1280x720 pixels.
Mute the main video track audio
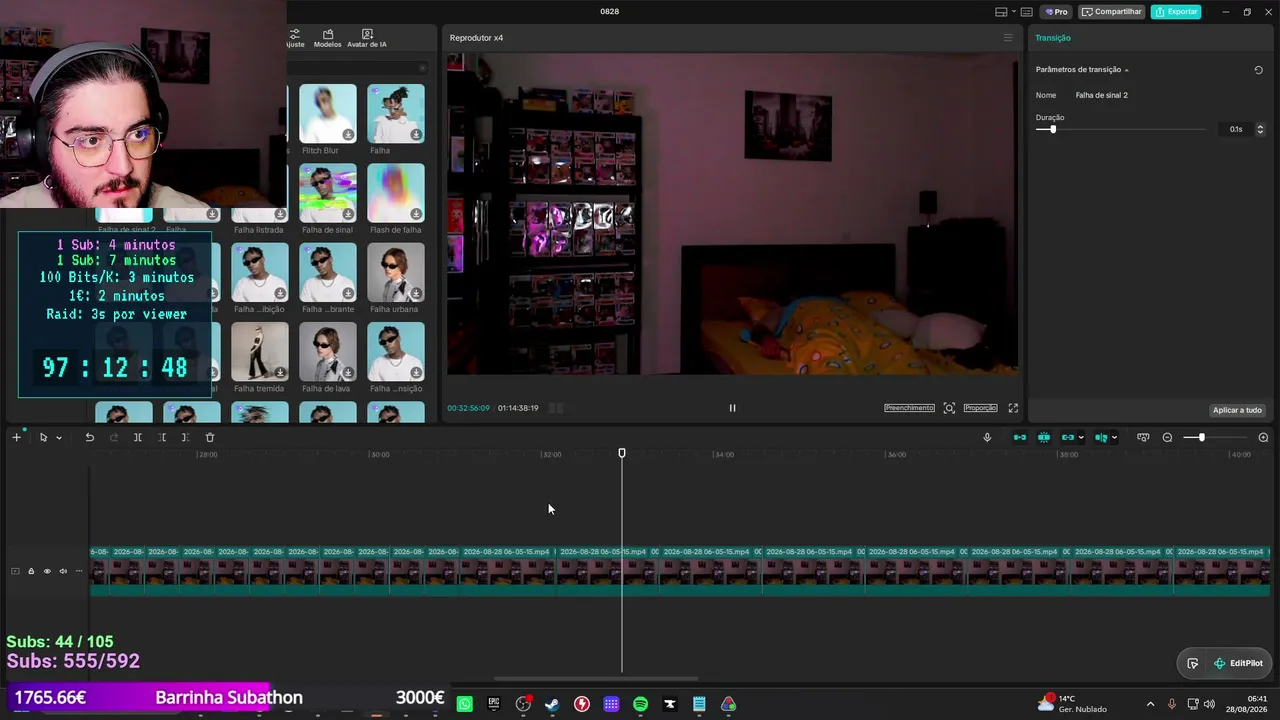63,571
